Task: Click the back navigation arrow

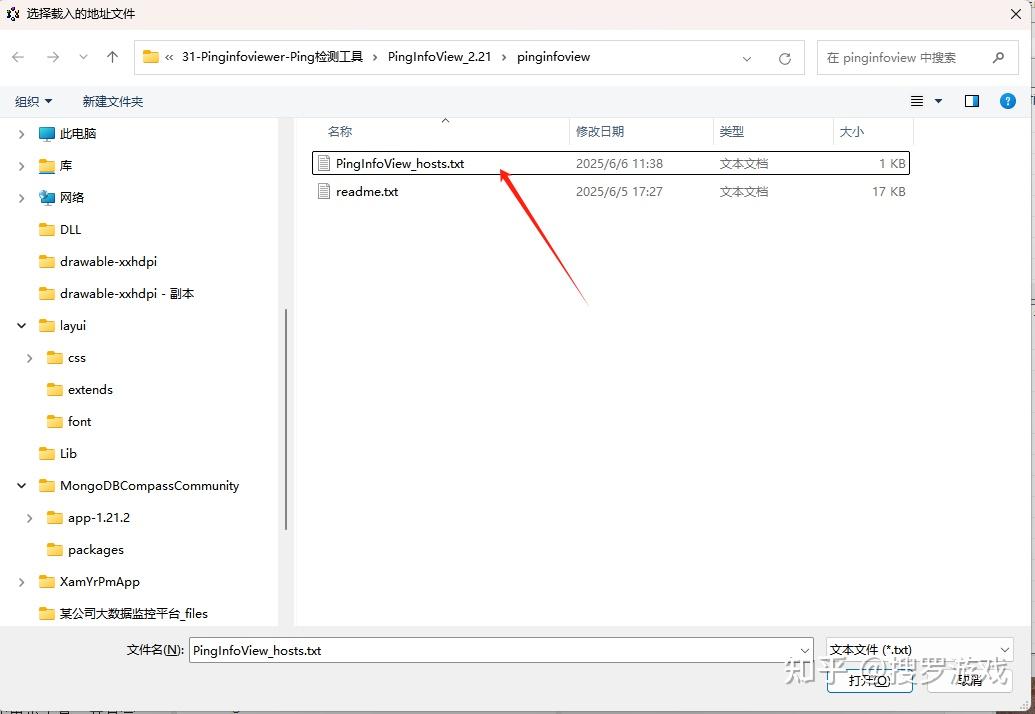Action: pyautogui.click(x=18, y=57)
